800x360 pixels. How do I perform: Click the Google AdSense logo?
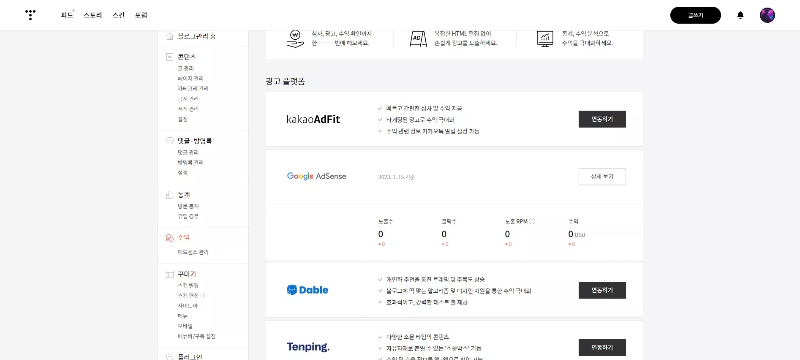pyautogui.click(x=316, y=176)
